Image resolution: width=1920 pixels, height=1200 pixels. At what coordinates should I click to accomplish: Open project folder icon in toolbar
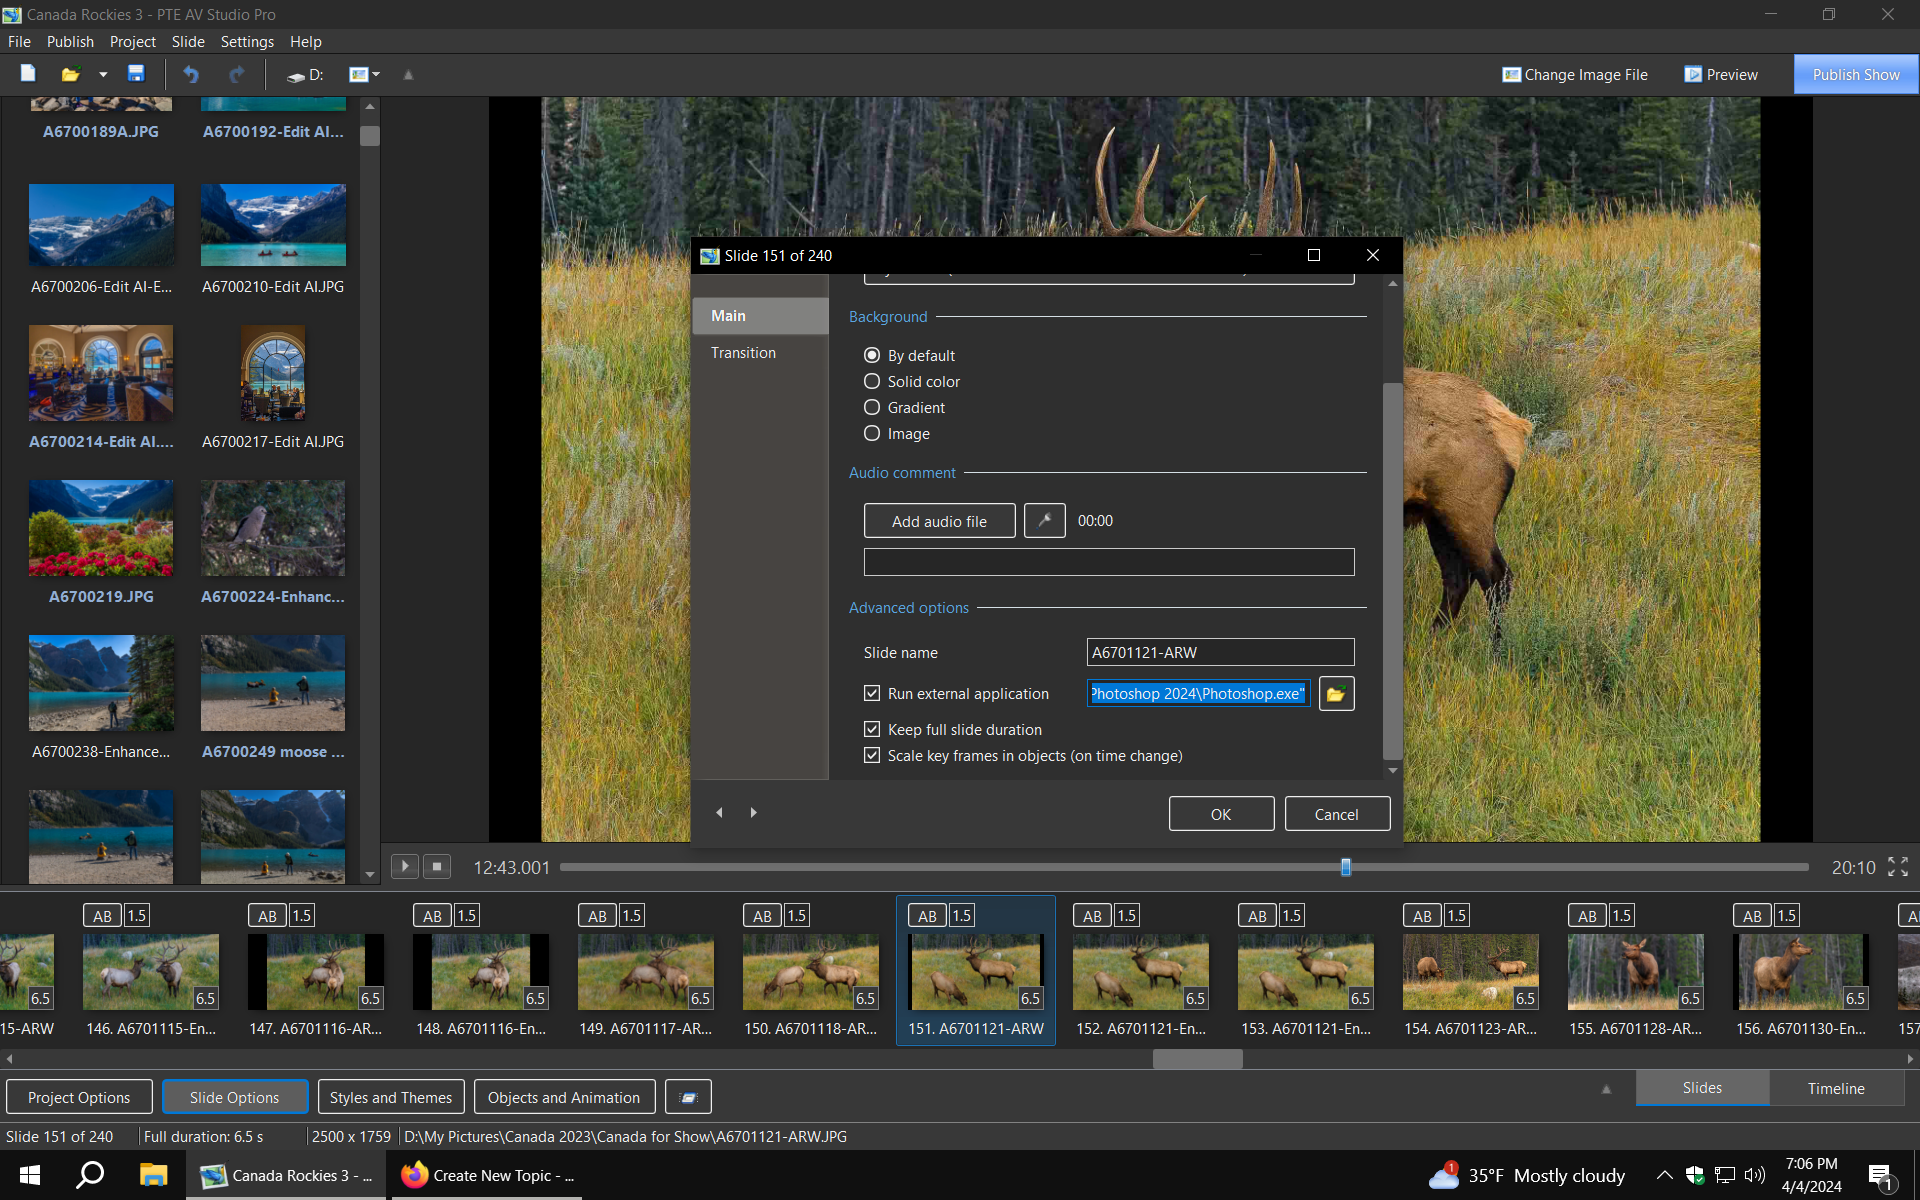pos(70,74)
